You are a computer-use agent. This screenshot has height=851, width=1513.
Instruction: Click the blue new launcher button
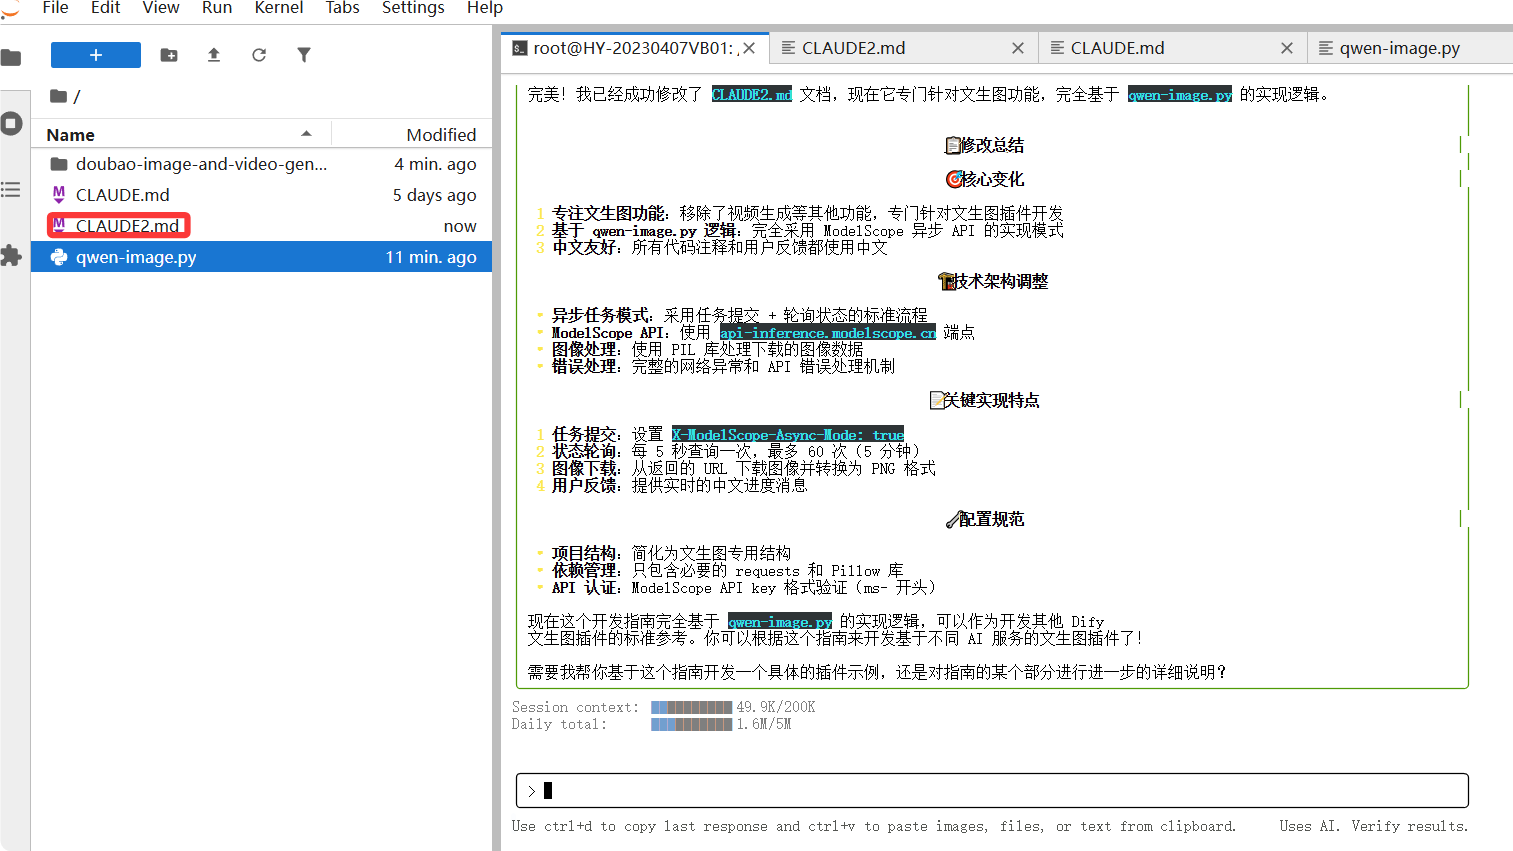click(95, 55)
